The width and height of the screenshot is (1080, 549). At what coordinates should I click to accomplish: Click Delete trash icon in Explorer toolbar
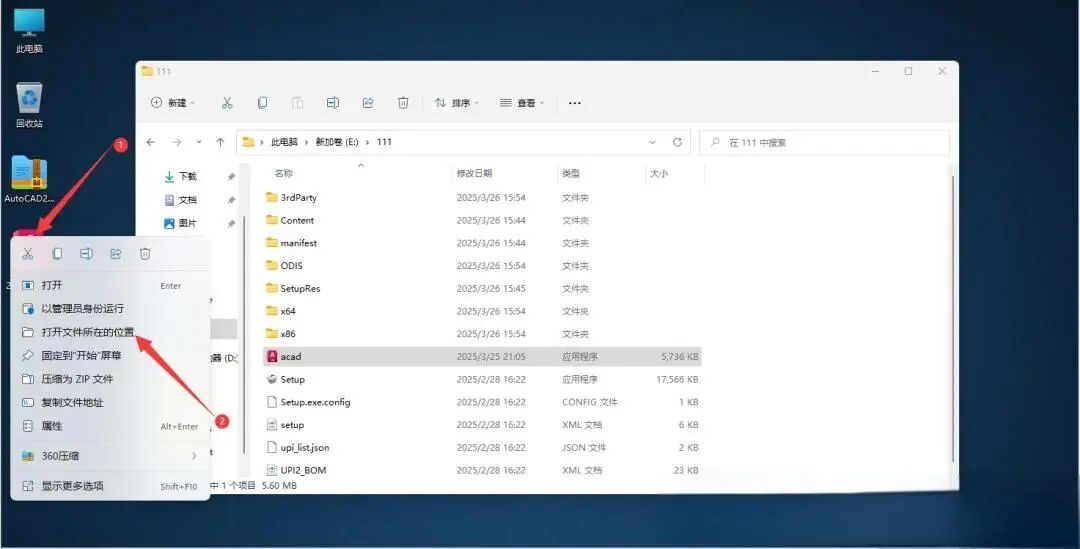[x=403, y=103]
